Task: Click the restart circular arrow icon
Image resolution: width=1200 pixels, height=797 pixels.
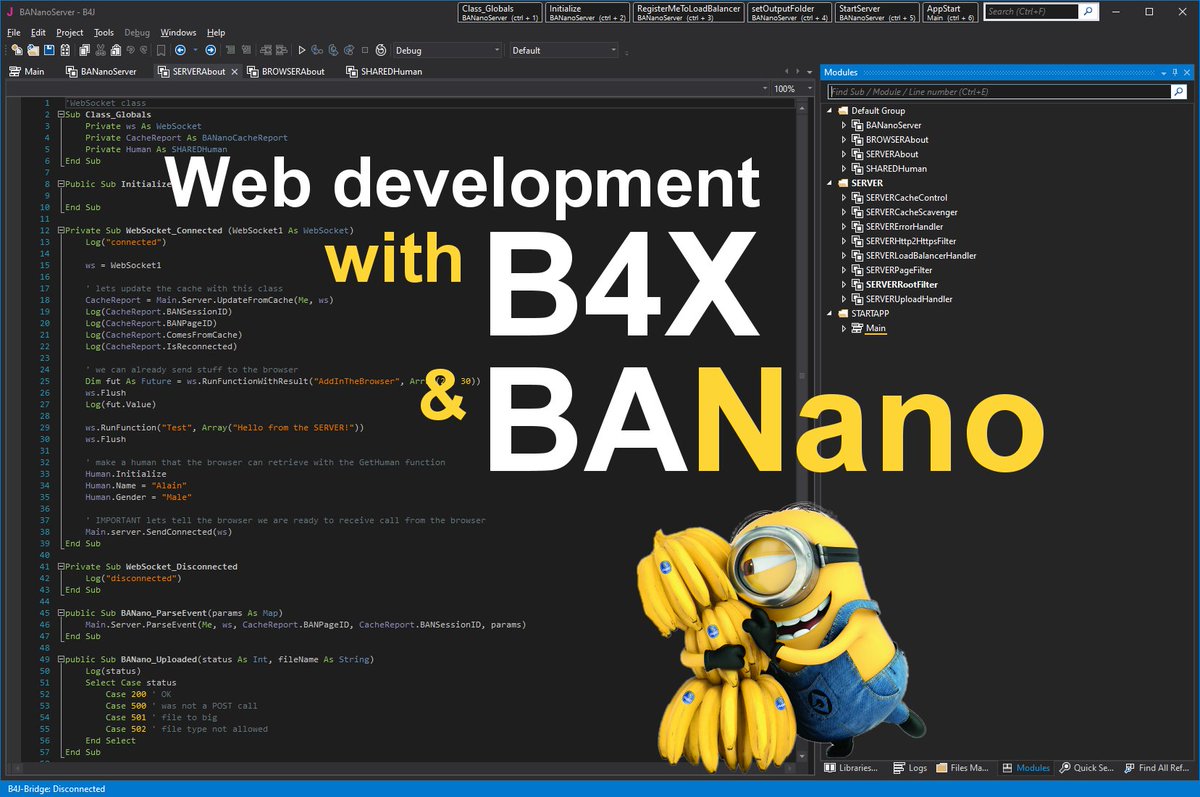Action: 381,50
